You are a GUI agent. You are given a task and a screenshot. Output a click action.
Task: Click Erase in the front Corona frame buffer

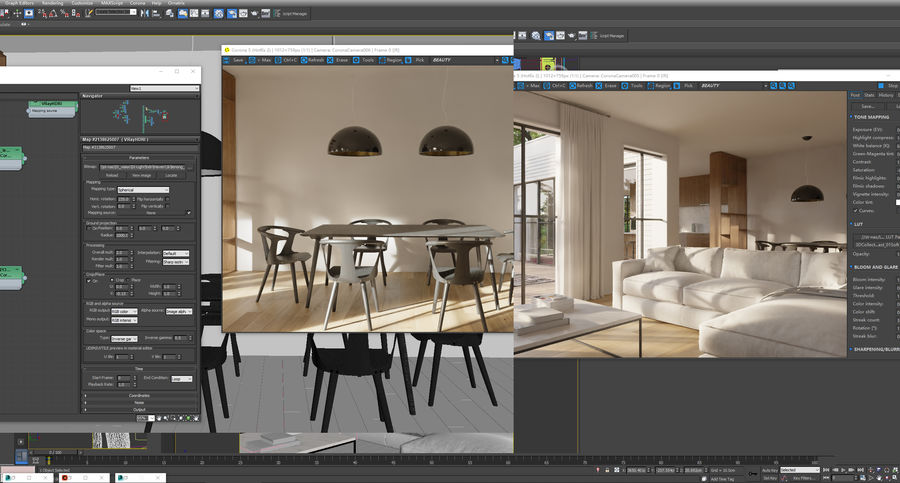coord(338,60)
